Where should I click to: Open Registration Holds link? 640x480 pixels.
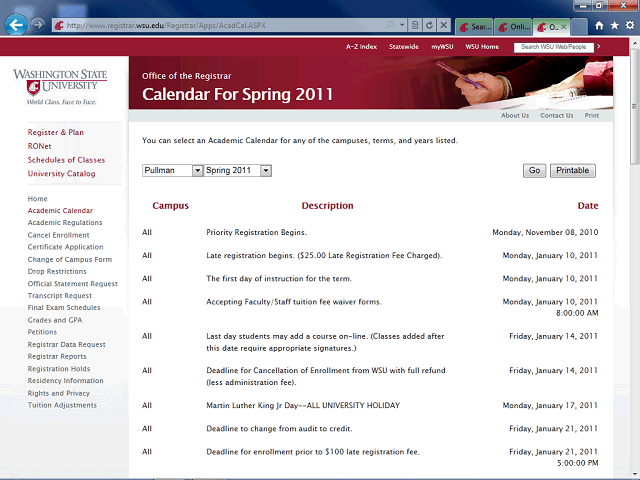click(59, 369)
